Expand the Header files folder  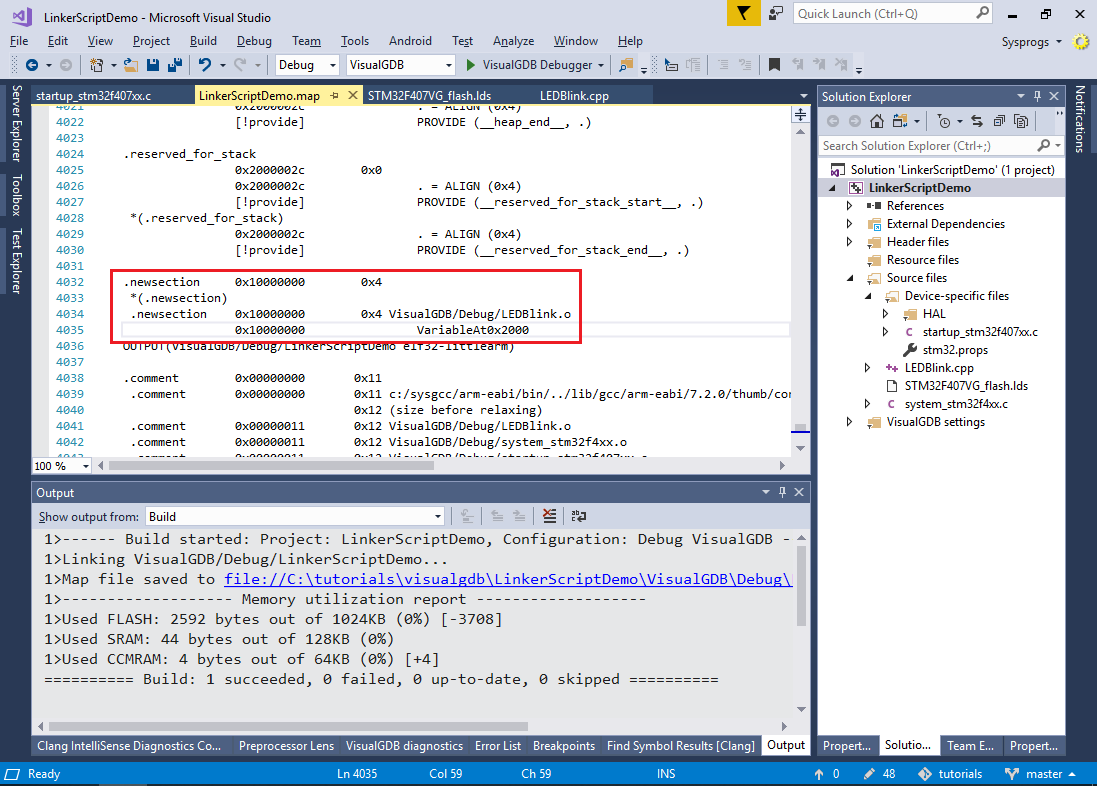pyautogui.click(x=850, y=242)
